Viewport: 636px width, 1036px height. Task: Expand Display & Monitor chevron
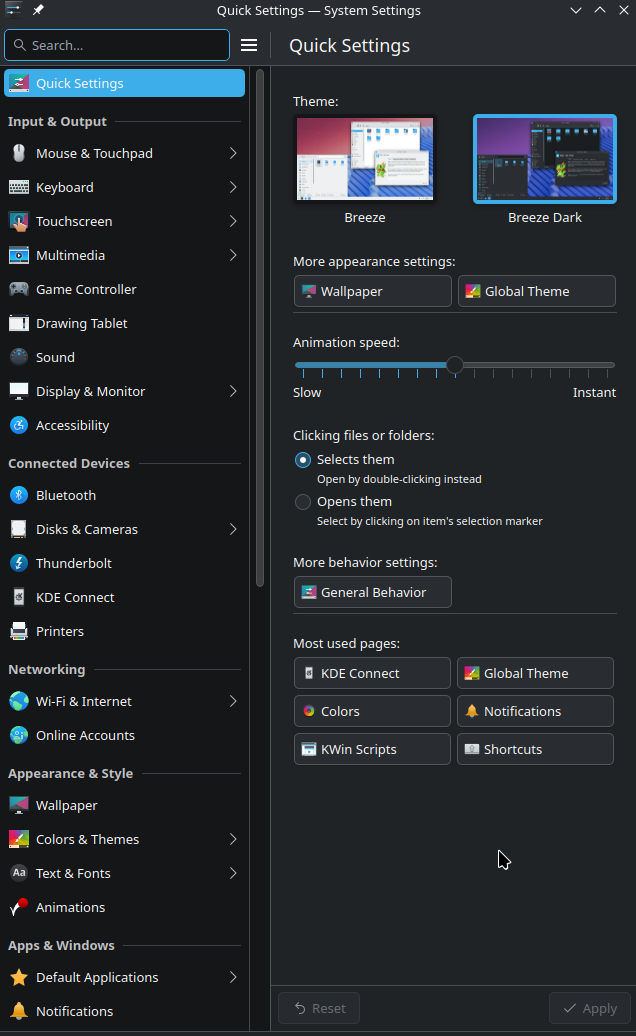pos(233,392)
